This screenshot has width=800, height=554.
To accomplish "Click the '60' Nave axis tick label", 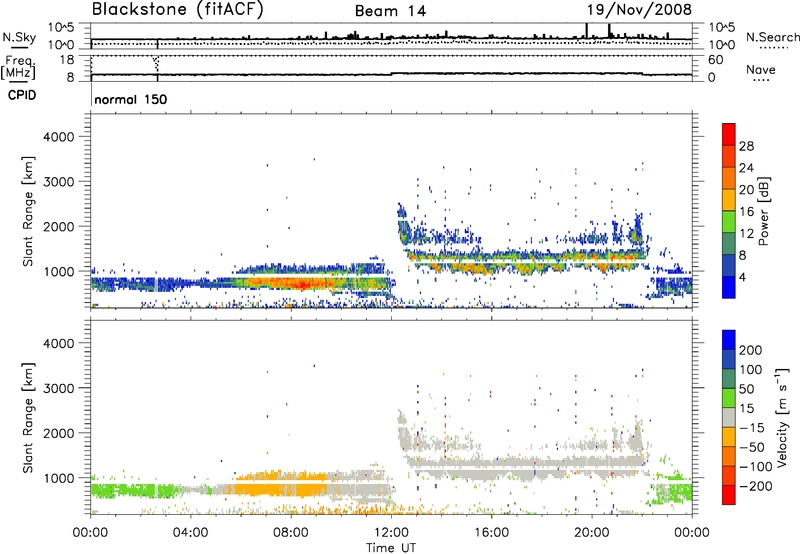I will pyautogui.click(x=715, y=60).
